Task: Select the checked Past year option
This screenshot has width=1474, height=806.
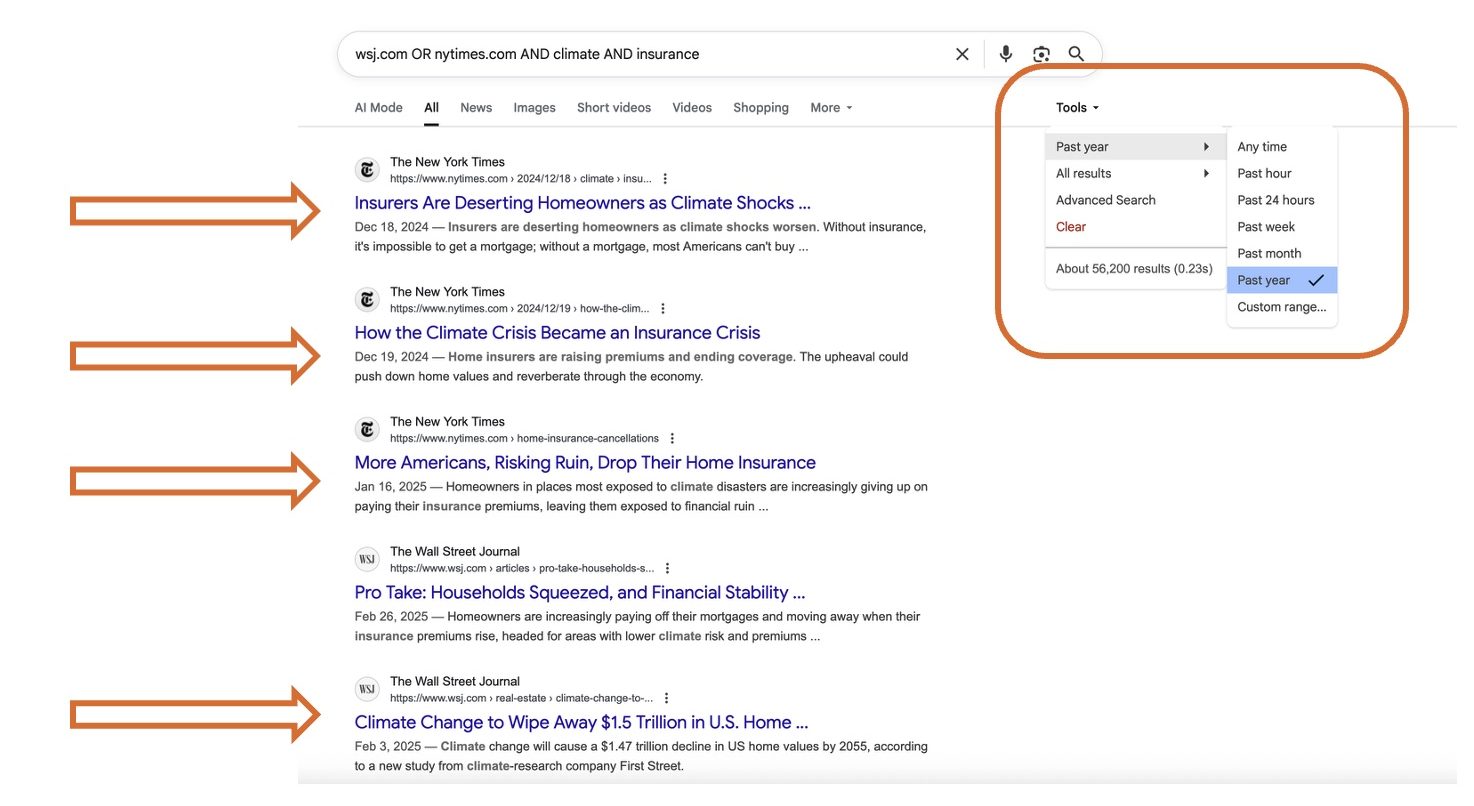Action: [1282, 281]
